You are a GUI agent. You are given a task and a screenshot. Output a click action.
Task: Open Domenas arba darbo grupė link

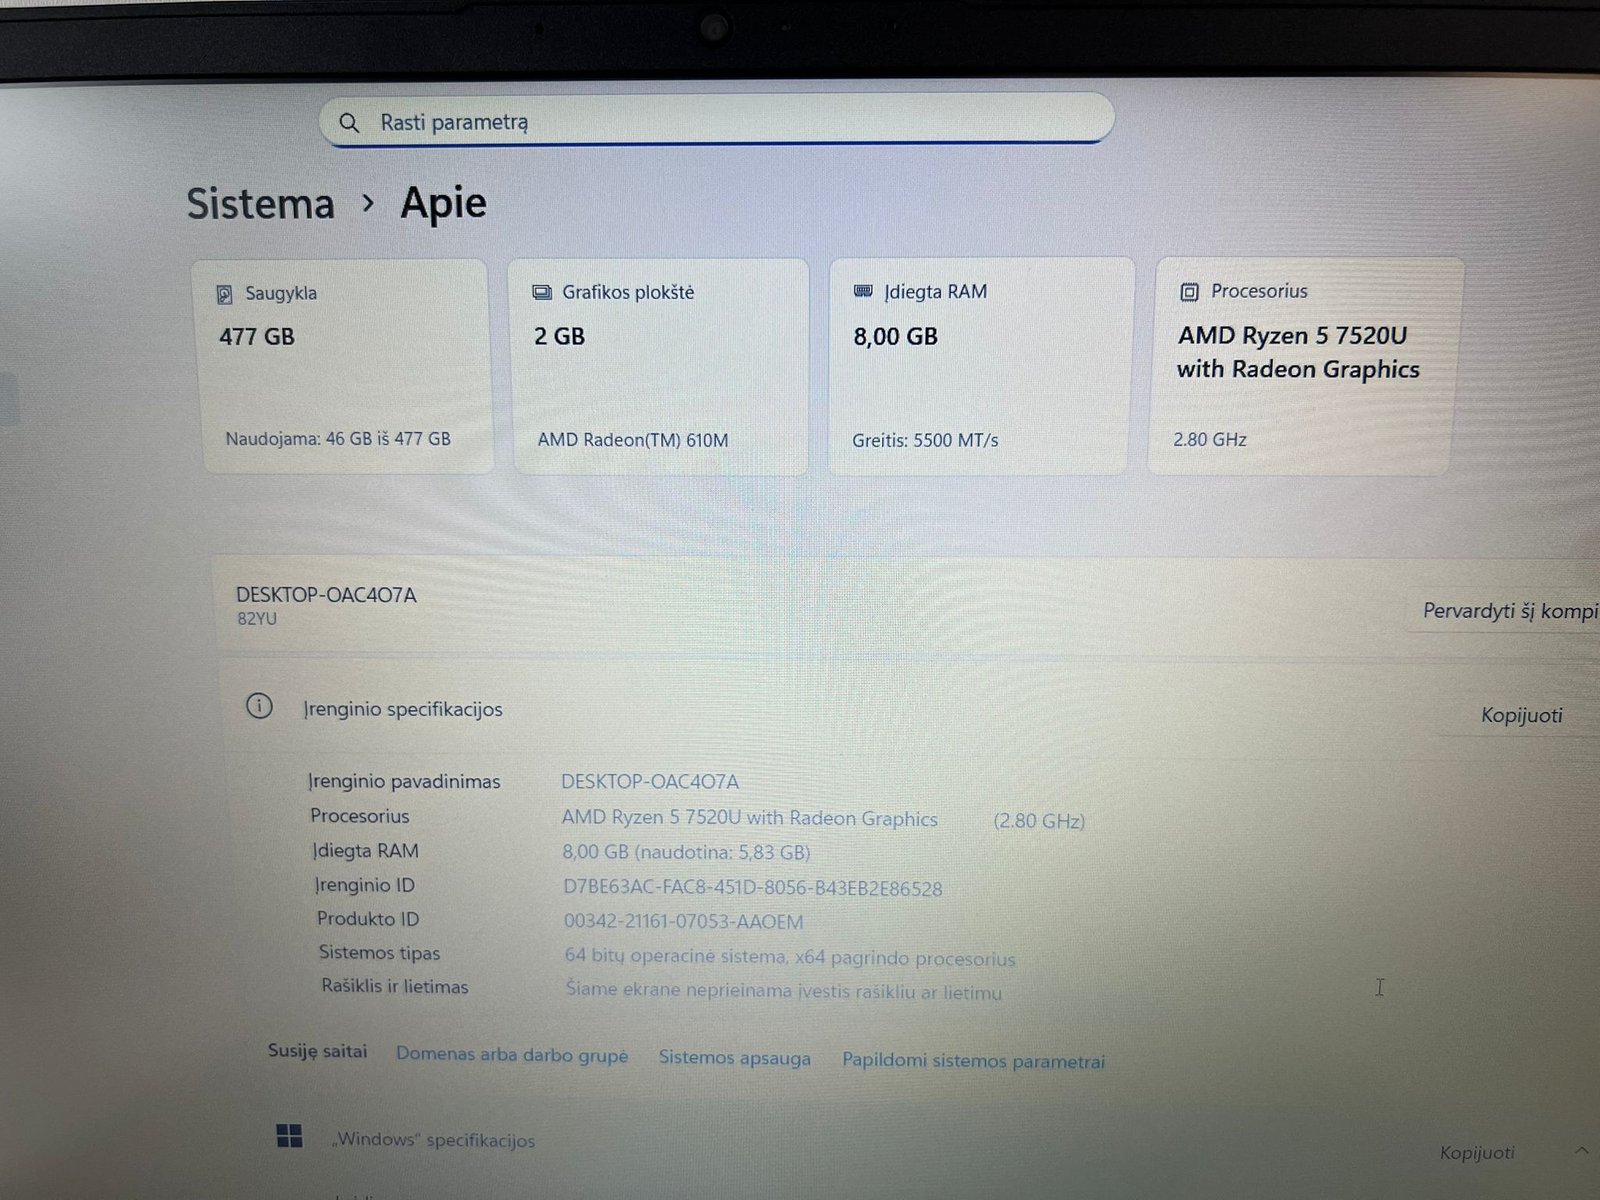(512, 1055)
